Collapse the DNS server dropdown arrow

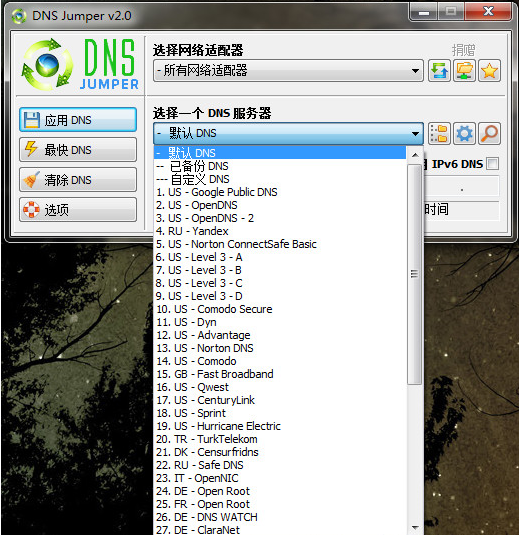coord(415,133)
